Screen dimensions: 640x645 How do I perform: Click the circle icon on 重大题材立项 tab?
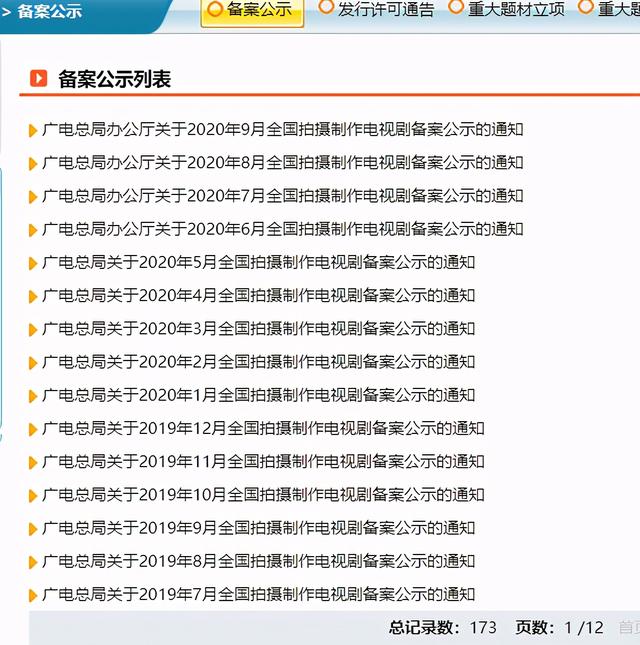point(456,8)
